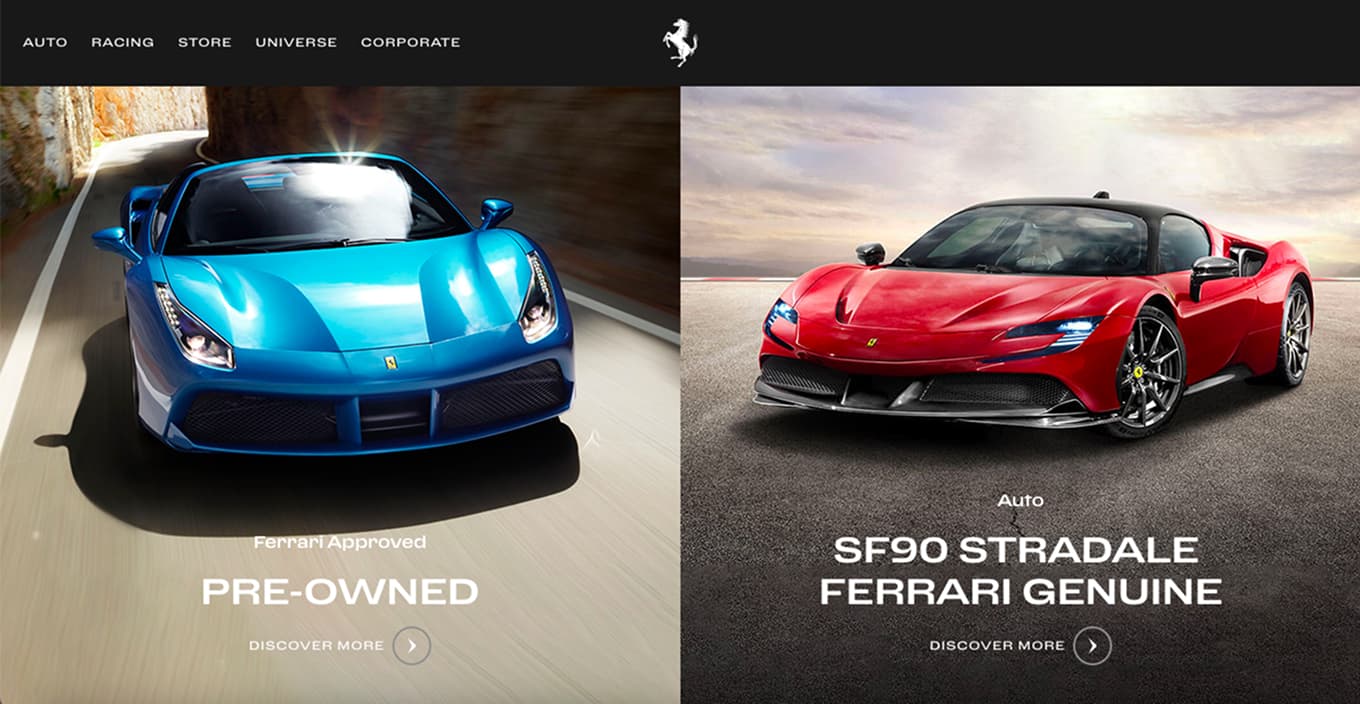Click the Ferrari prancing horse logo
Image resolution: width=1360 pixels, height=704 pixels.
point(680,43)
